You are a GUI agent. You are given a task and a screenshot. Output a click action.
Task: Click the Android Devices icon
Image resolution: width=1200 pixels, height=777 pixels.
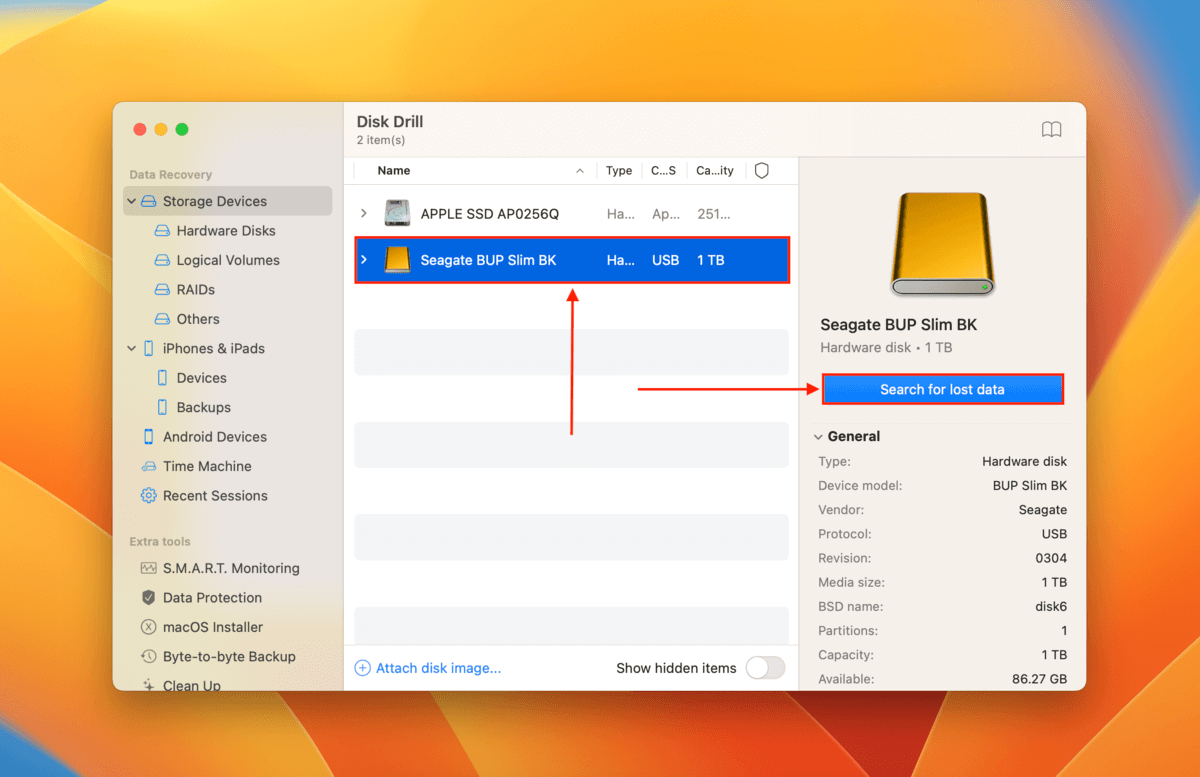click(149, 437)
